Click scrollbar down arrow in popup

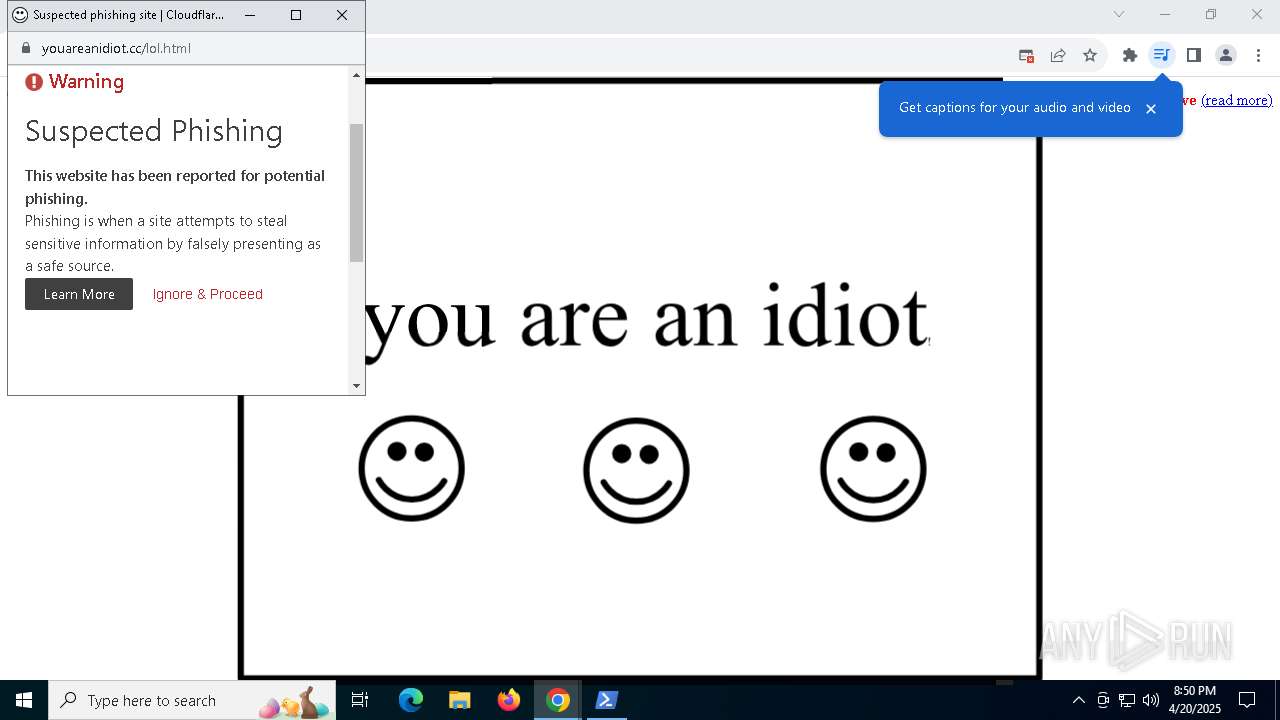click(x=356, y=385)
